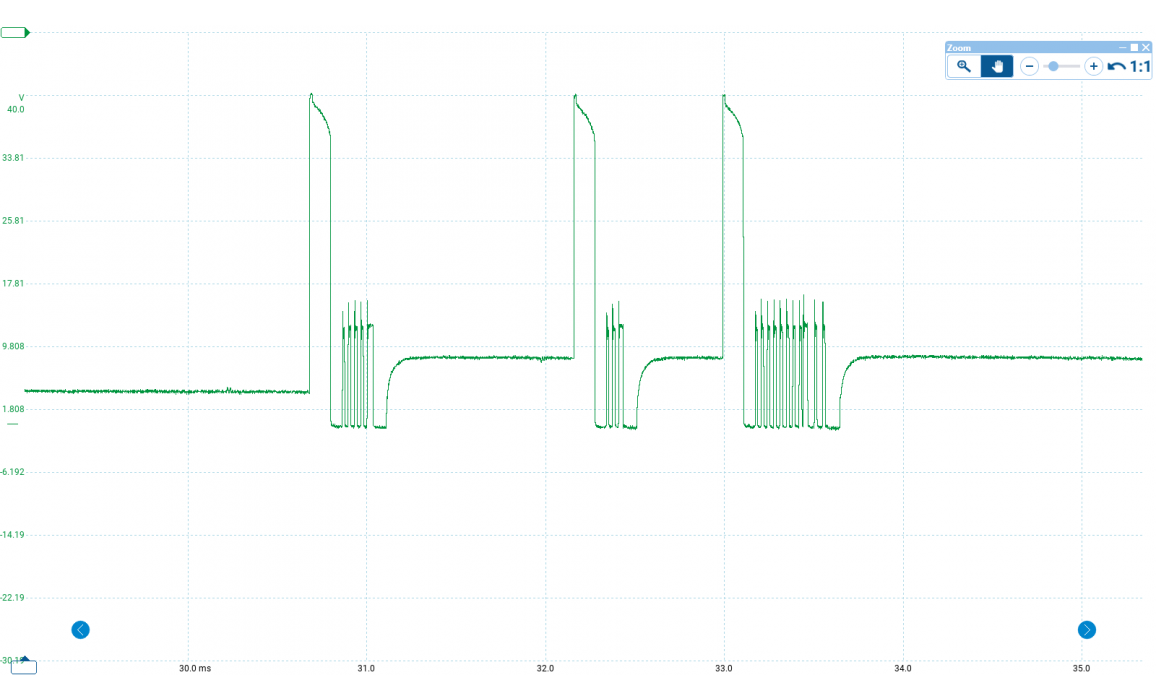Viewport: 1156px width, 700px height.
Task: Click the 35.0 time axis label
Action: pos(1081,668)
